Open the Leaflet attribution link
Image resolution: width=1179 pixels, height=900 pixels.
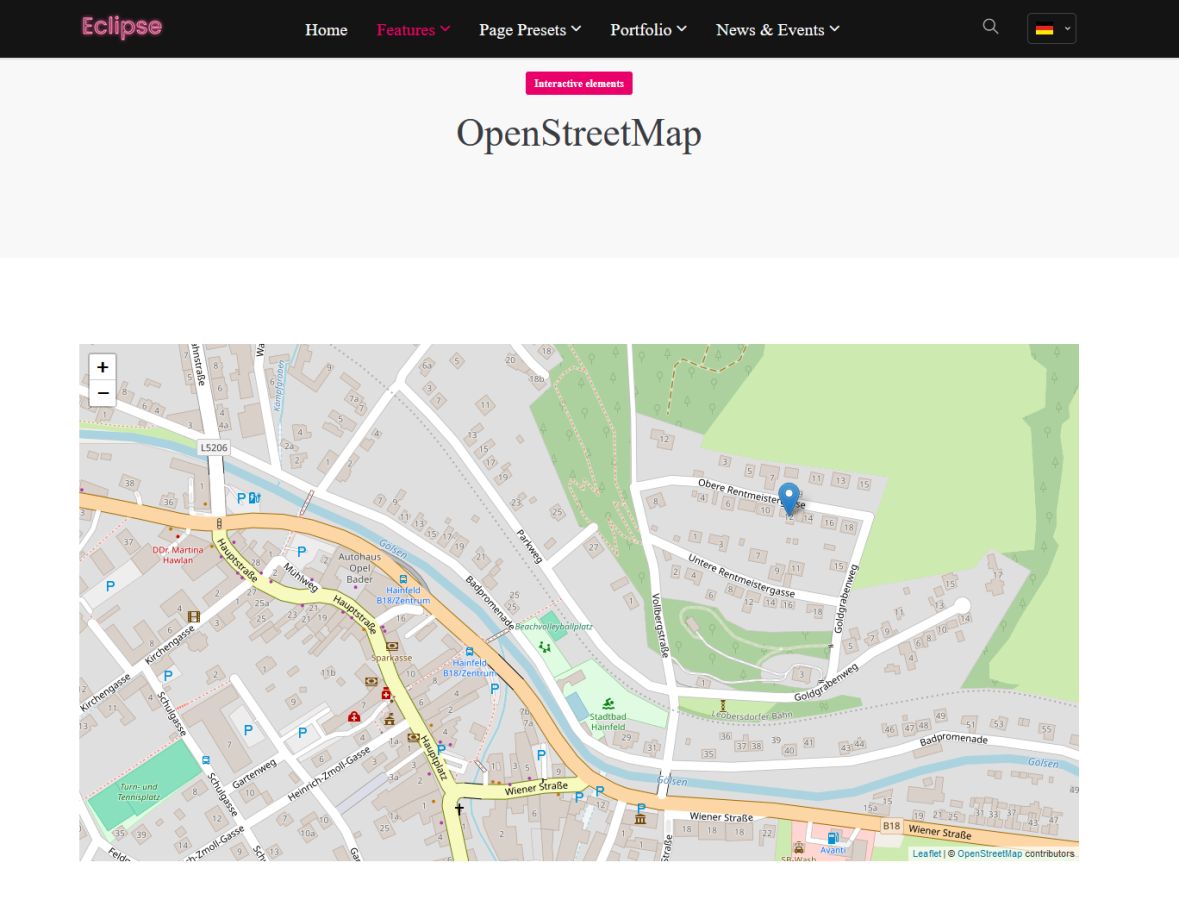pos(926,854)
